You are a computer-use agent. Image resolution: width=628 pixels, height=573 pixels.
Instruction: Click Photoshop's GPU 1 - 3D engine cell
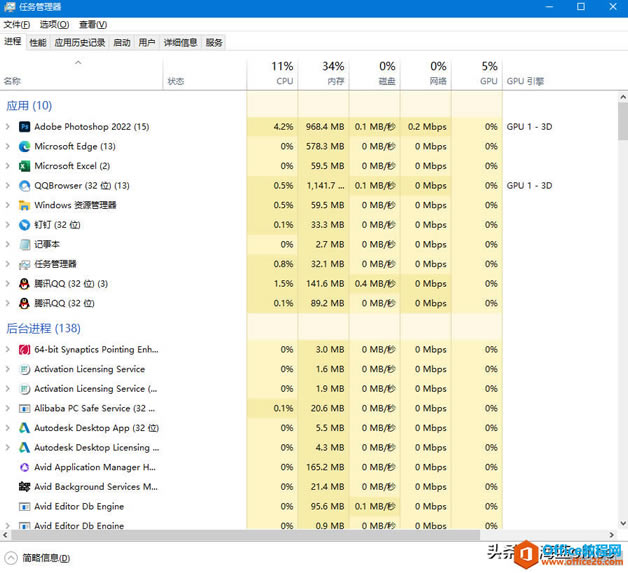click(x=529, y=127)
